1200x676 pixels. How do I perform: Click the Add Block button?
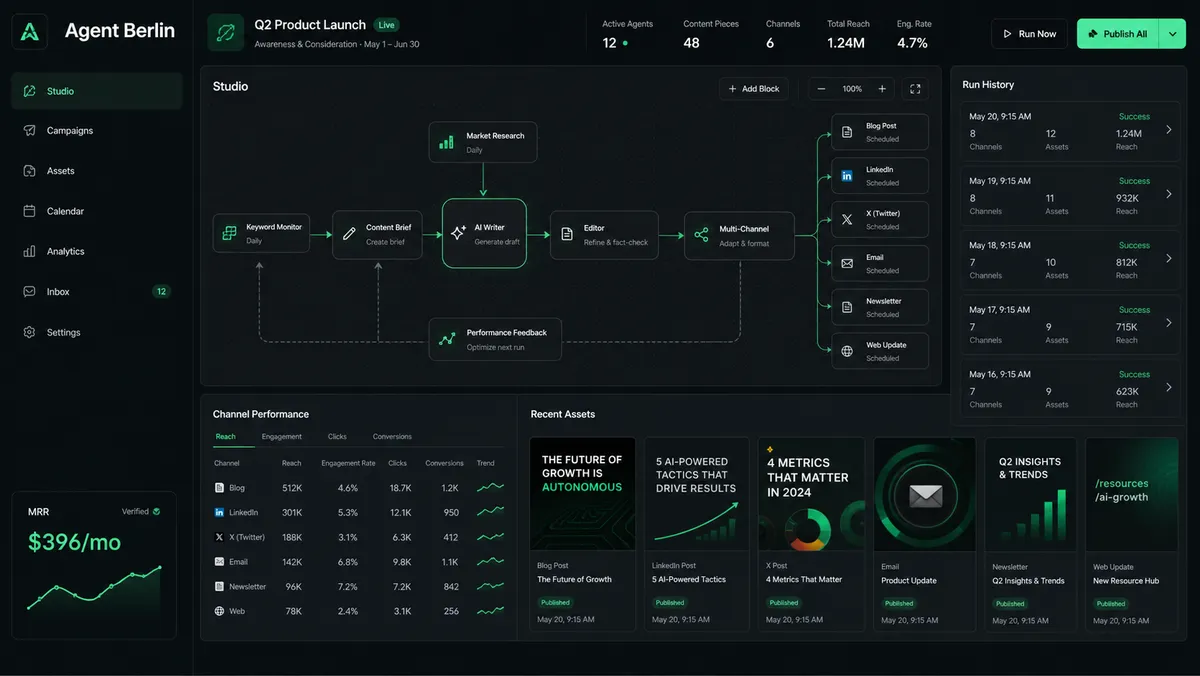point(754,89)
